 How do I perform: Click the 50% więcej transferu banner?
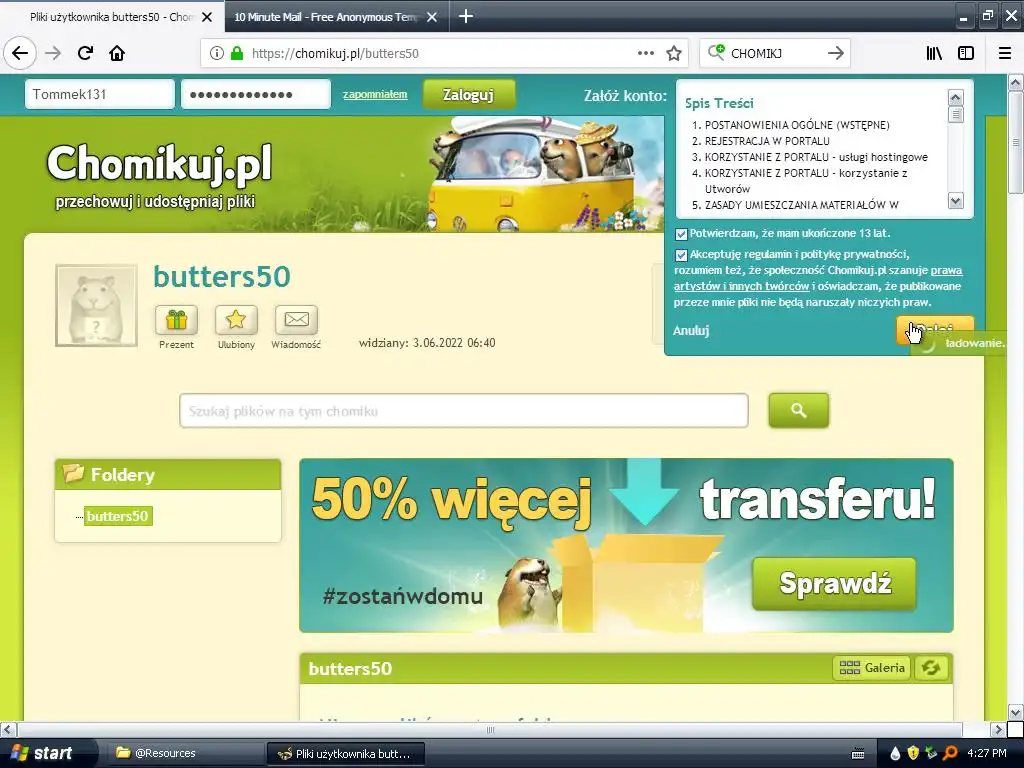[x=626, y=545]
